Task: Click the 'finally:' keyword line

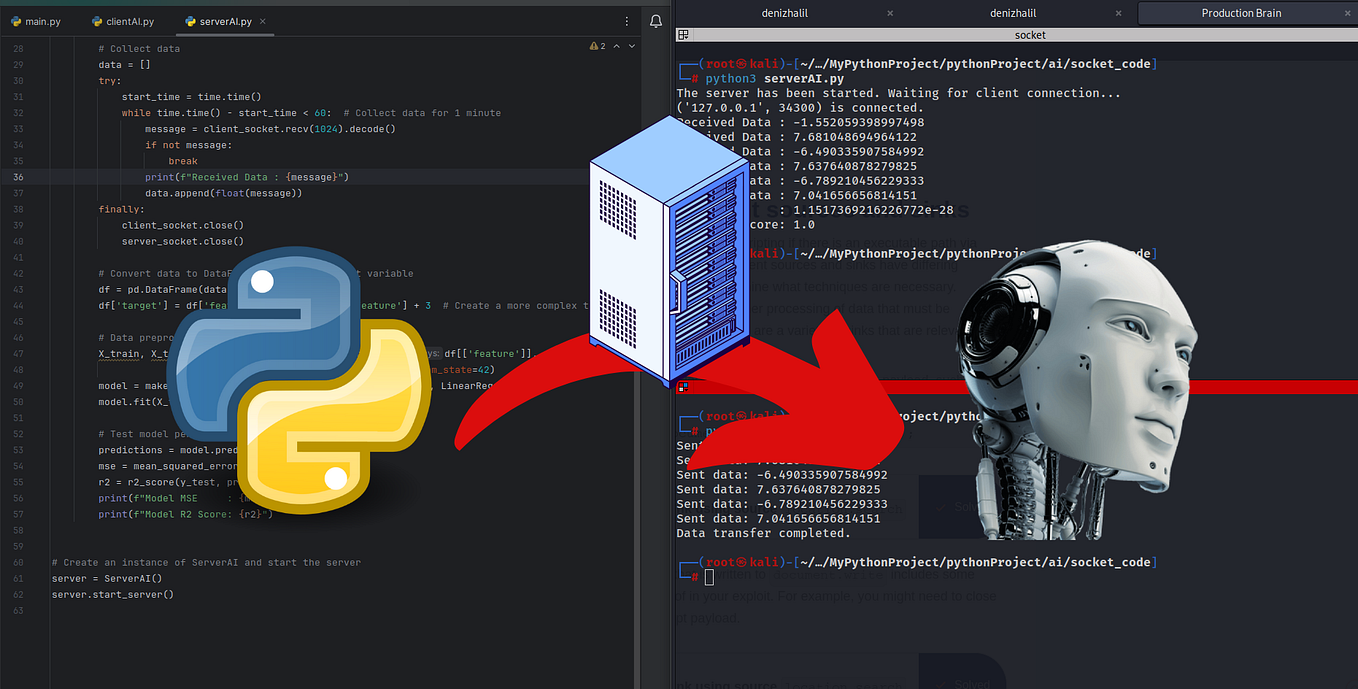Action: [121, 209]
